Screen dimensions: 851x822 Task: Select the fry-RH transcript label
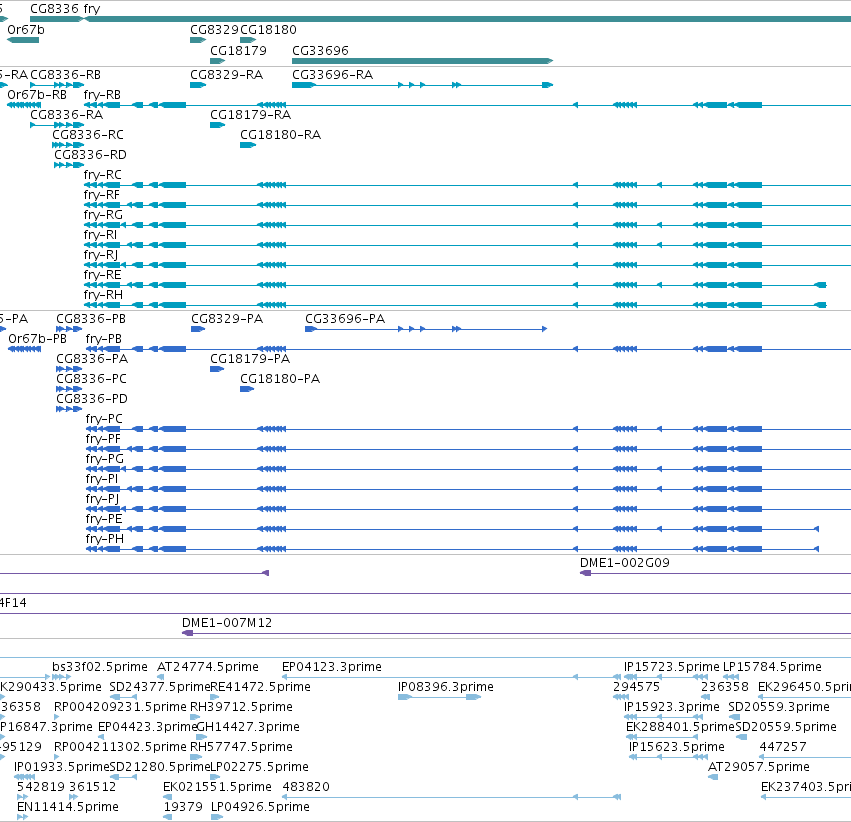pos(103,295)
